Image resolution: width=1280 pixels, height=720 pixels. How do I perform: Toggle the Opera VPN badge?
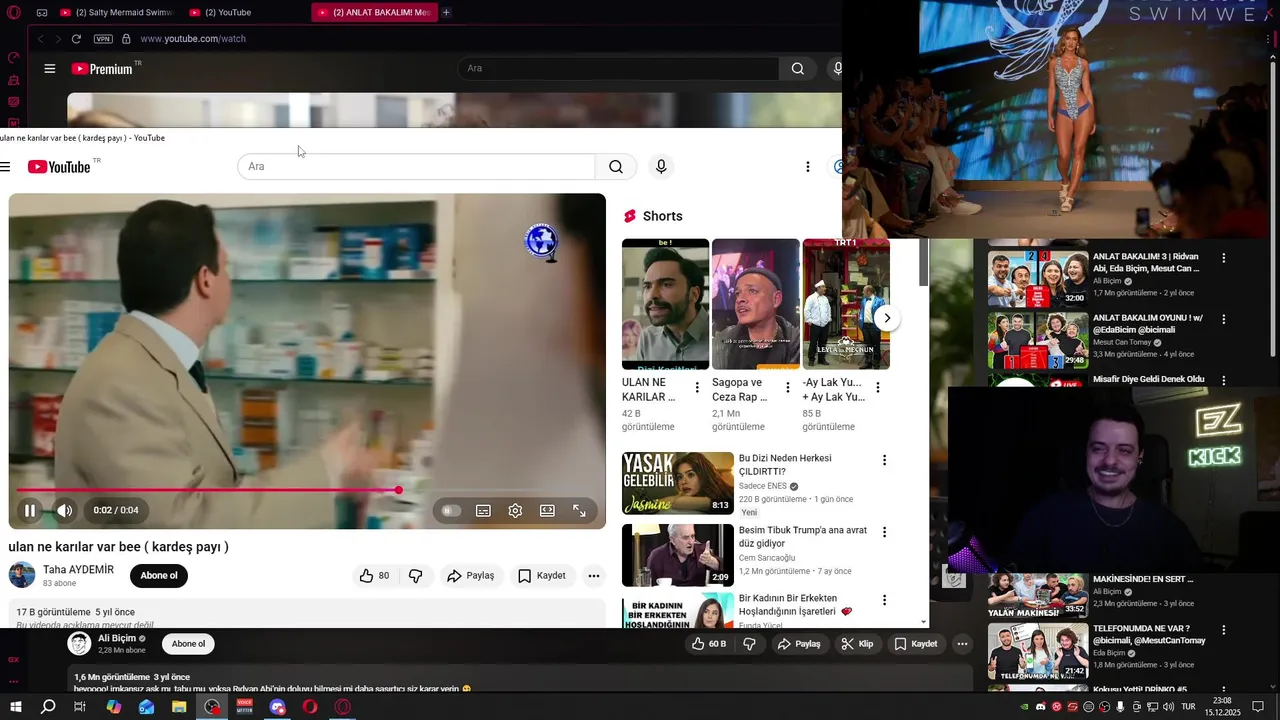click(x=103, y=39)
